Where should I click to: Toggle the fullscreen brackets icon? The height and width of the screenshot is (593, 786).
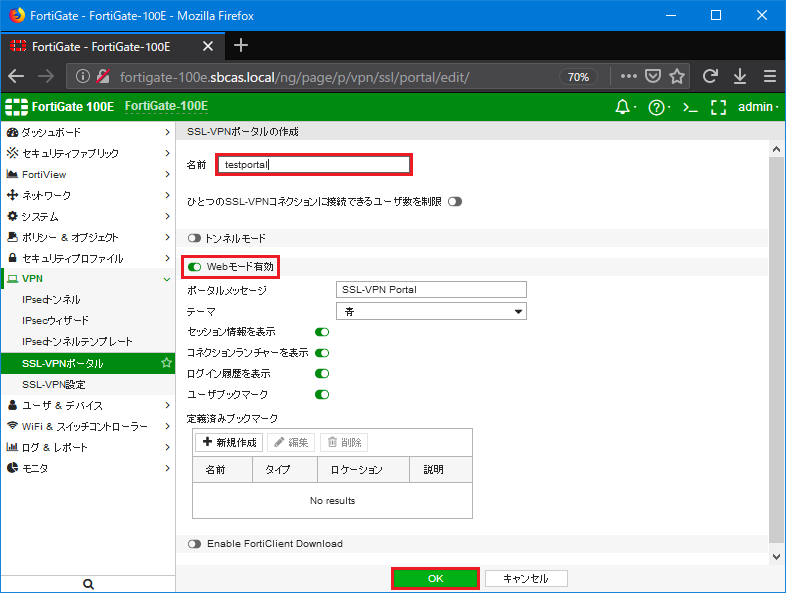(x=718, y=107)
